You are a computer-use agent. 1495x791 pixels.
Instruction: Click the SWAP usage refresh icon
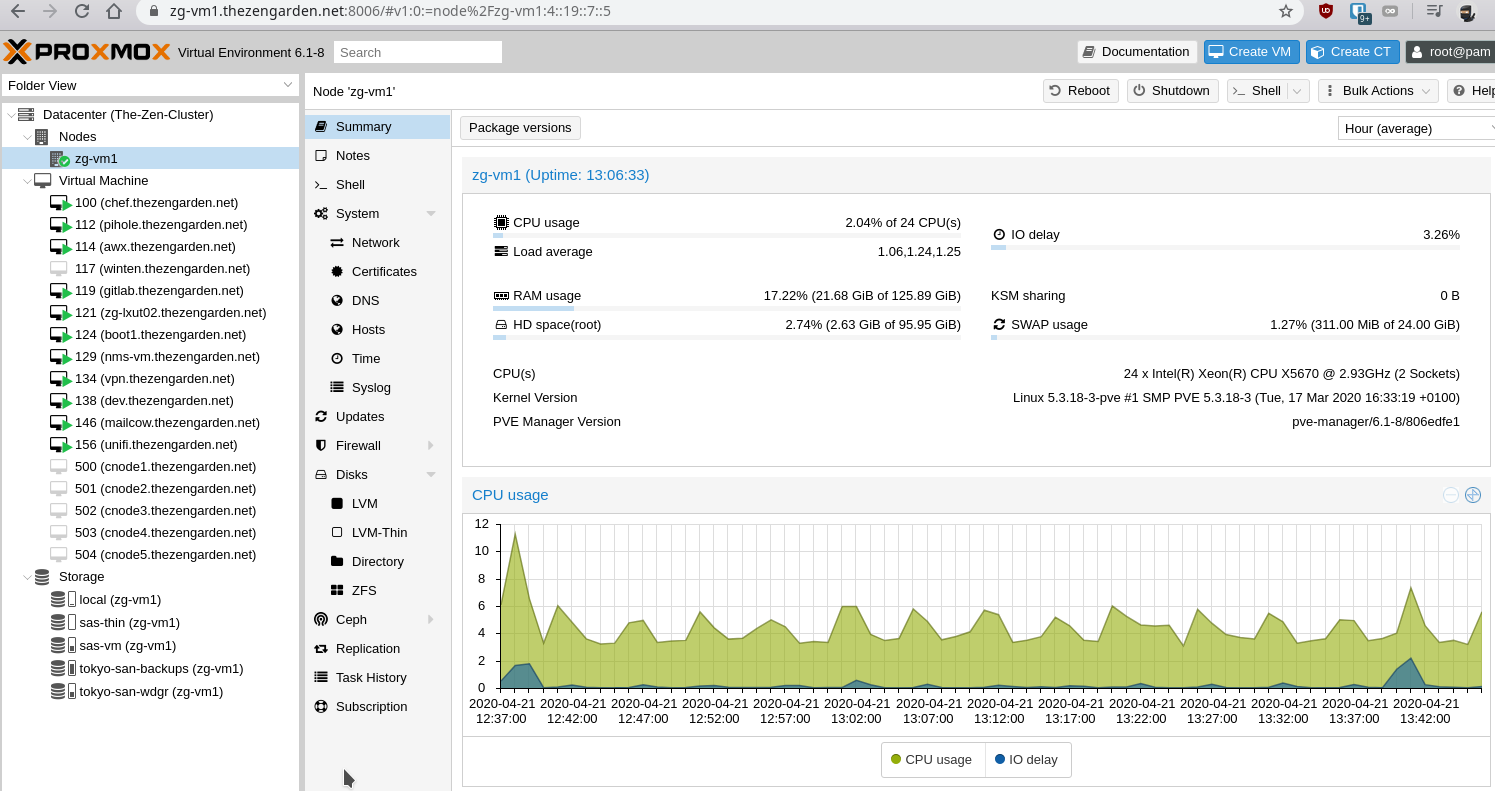point(998,324)
